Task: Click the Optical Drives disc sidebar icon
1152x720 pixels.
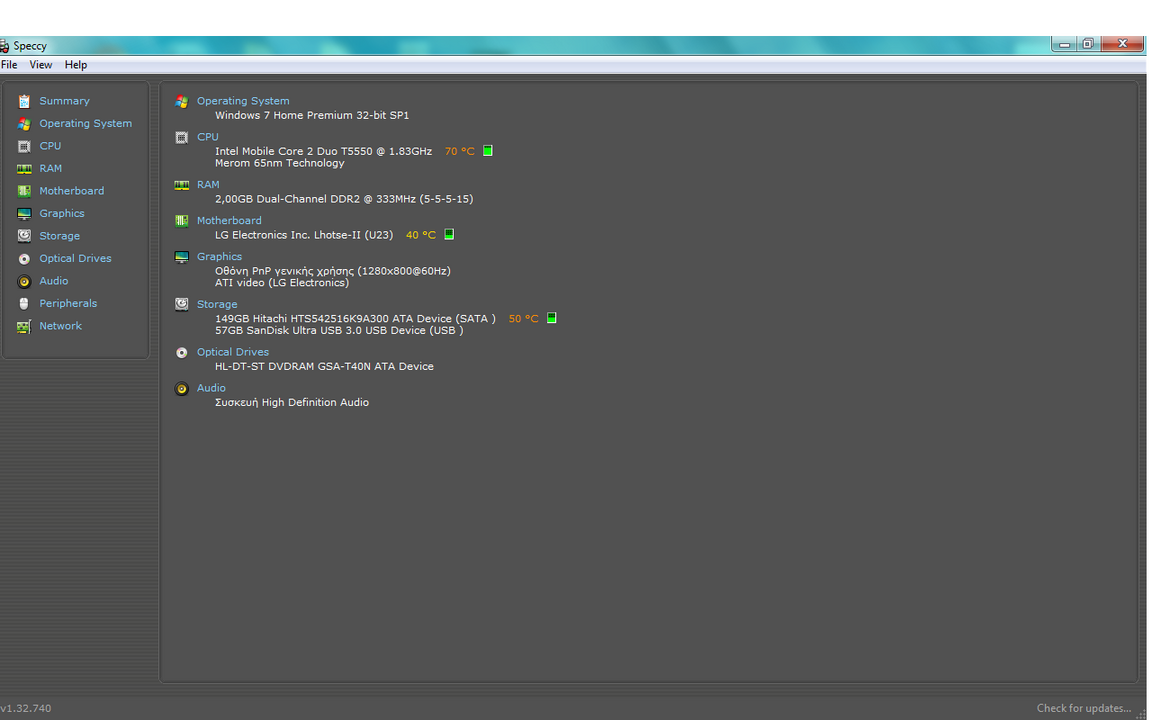Action: coord(24,259)
